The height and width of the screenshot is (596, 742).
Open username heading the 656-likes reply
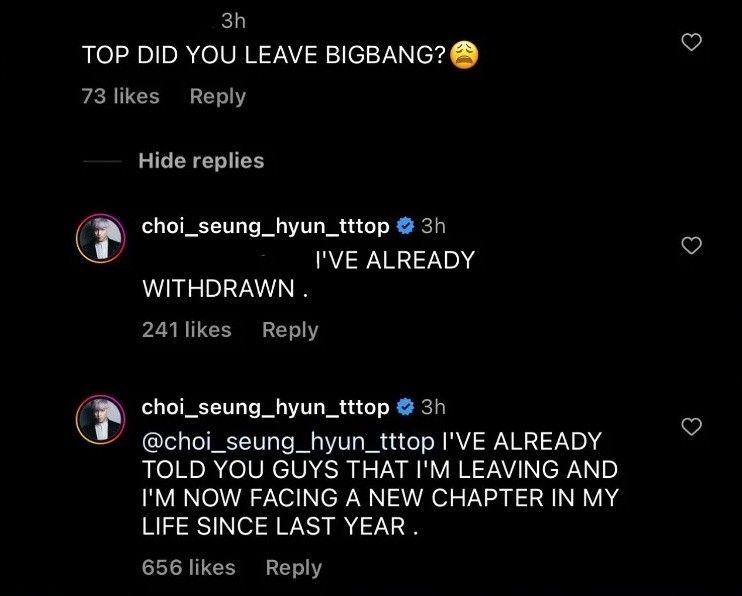click(x=265, y=407)
